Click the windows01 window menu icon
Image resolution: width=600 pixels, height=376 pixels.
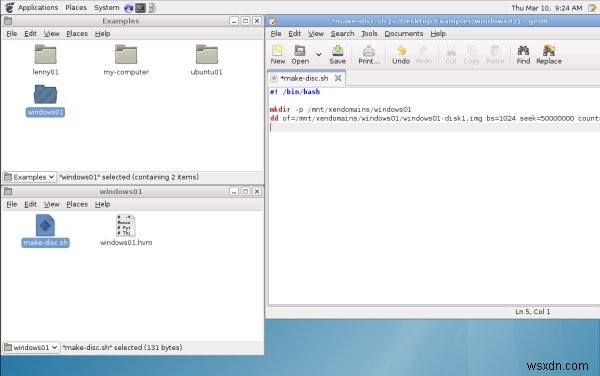coord(8,191)
